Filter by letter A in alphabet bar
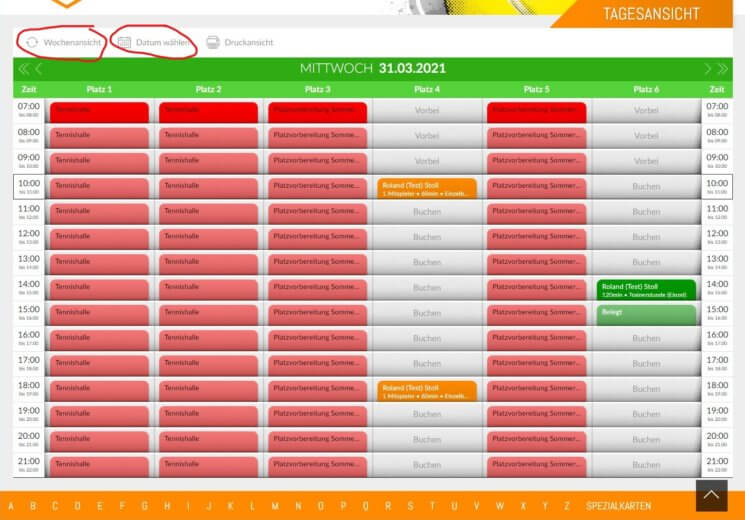This screenshot has height=520, width=745. tap(11, 506)
